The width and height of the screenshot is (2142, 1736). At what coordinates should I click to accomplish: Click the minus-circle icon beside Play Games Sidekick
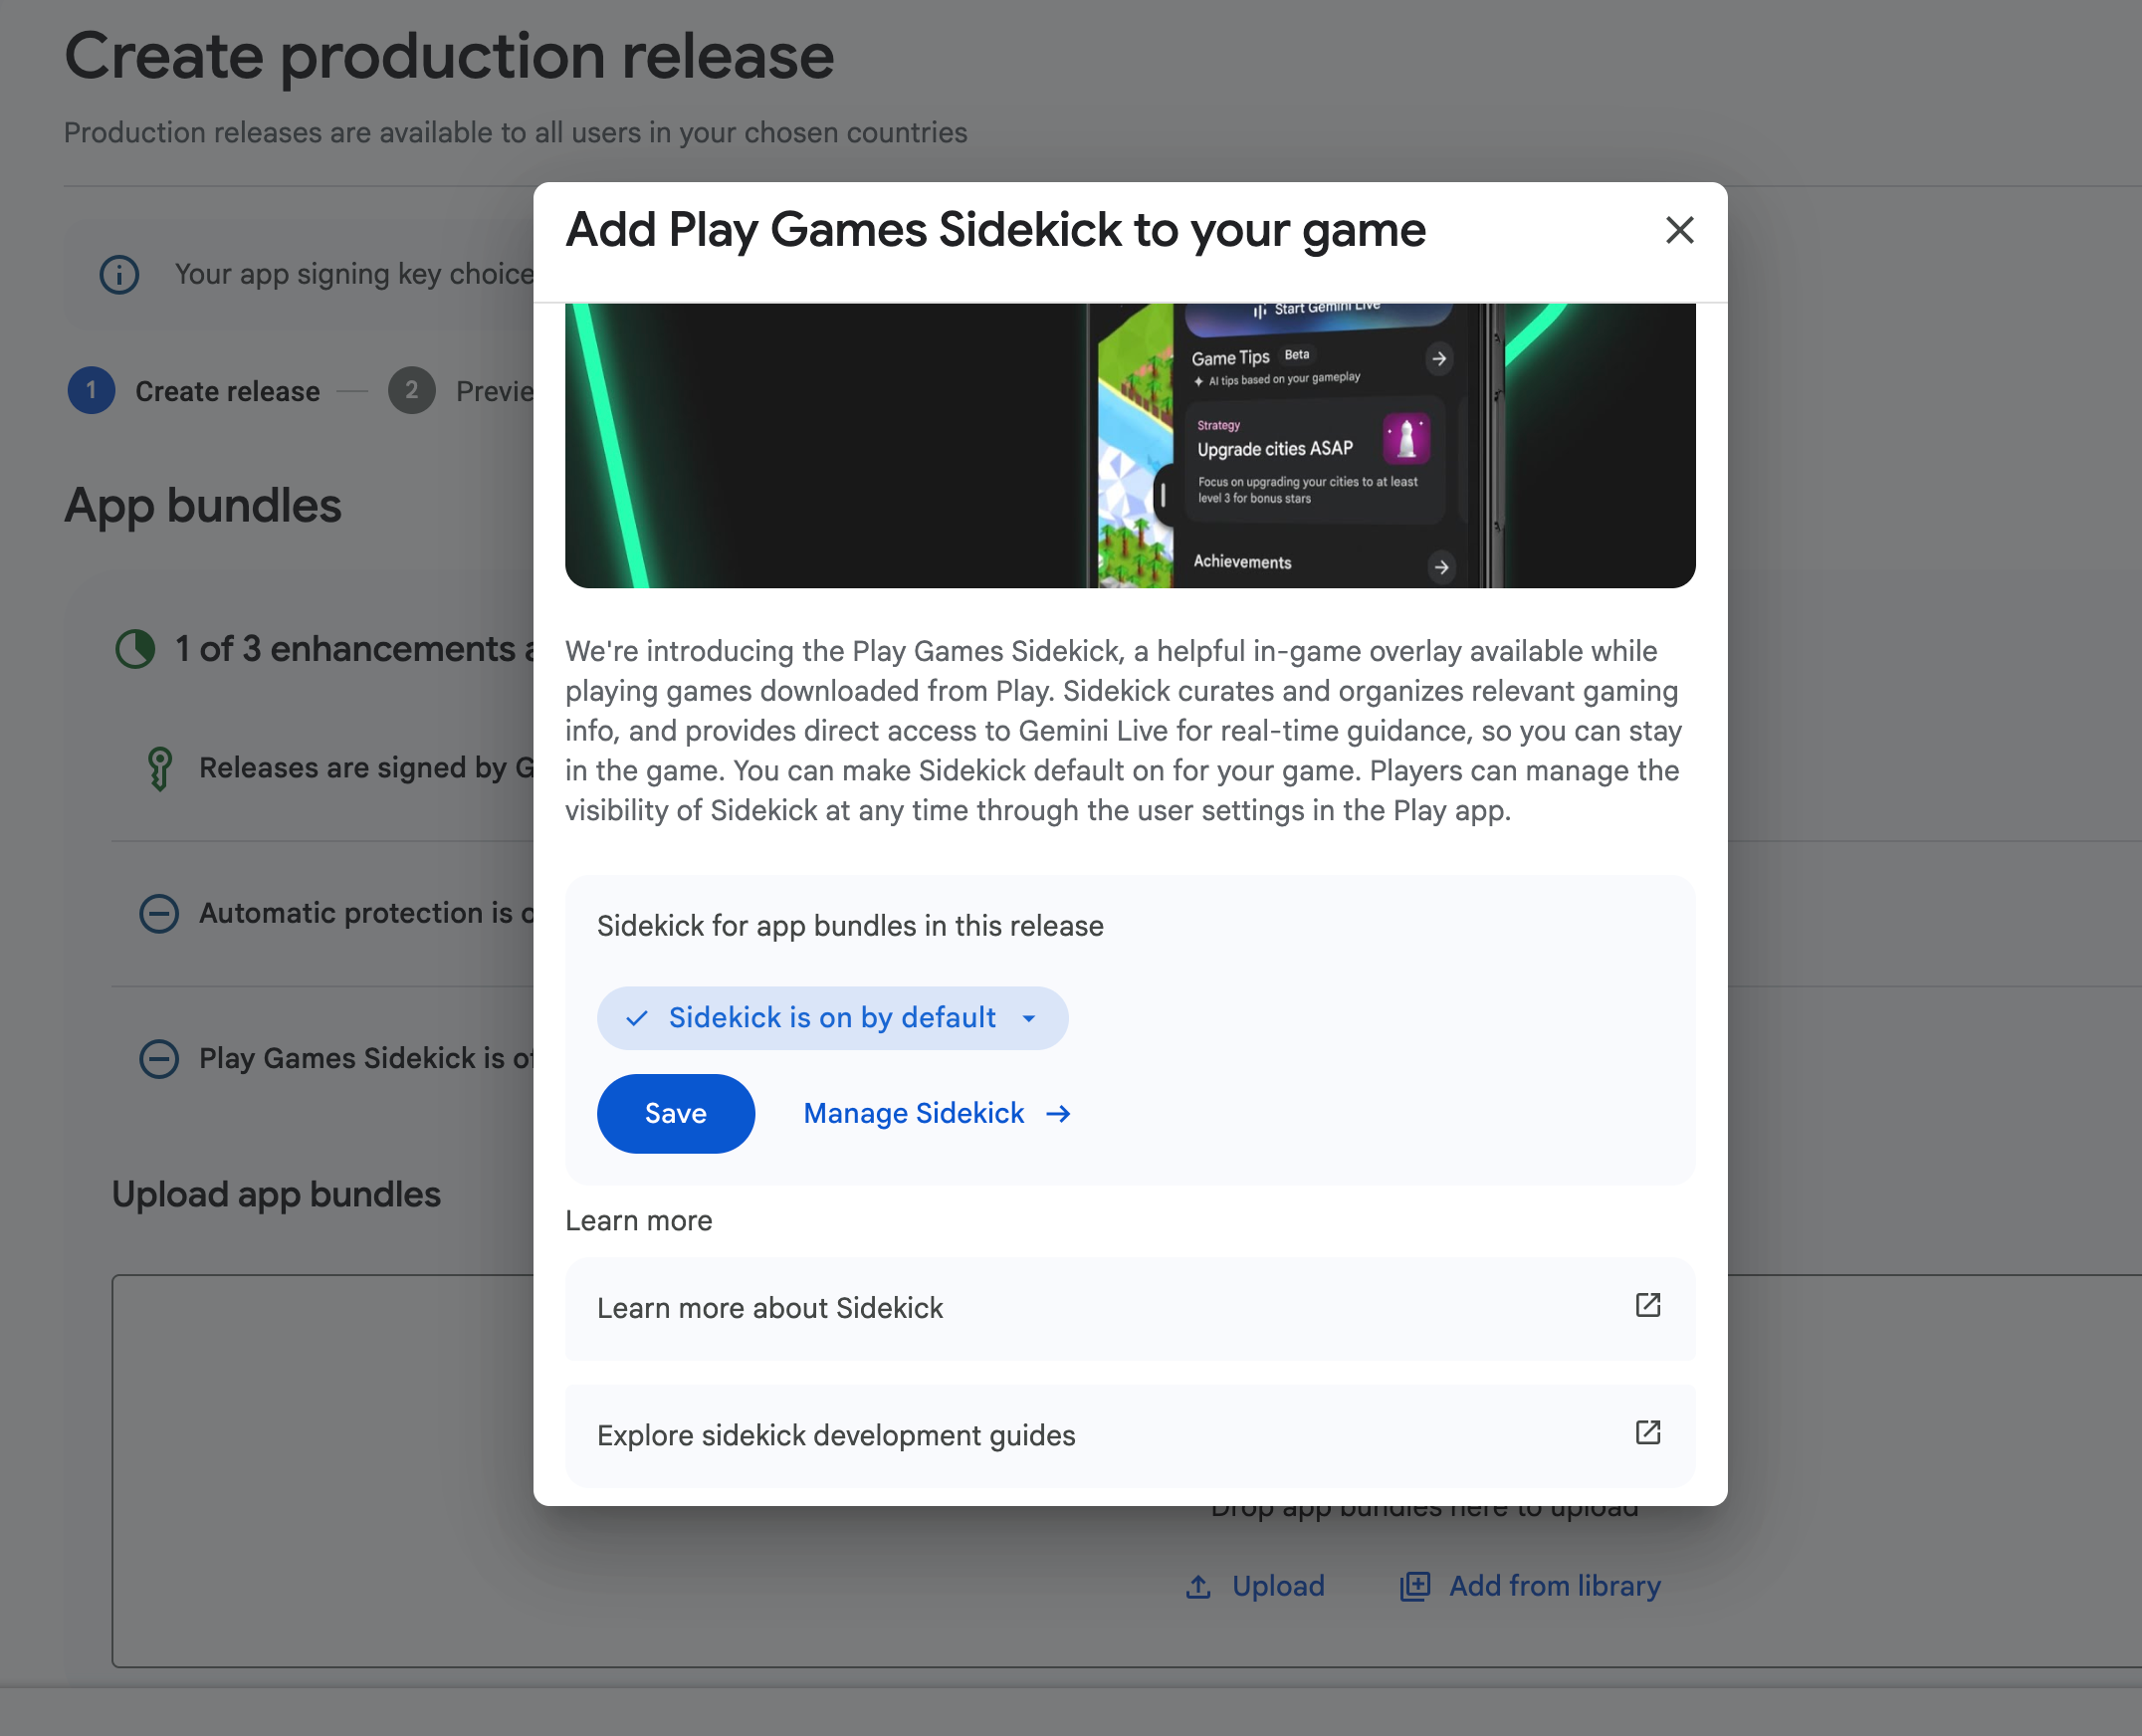[x=159, y=1058]
